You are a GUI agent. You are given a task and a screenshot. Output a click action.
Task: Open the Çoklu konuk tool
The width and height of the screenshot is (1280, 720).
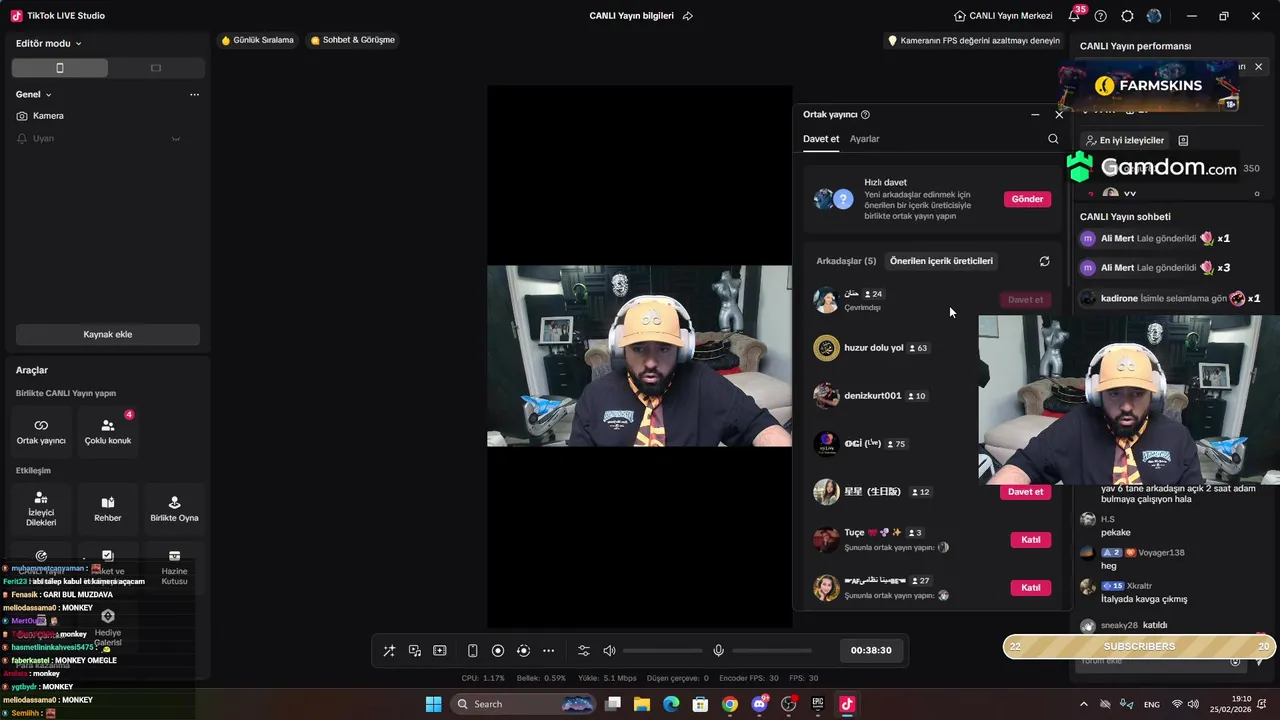(108, 430)
